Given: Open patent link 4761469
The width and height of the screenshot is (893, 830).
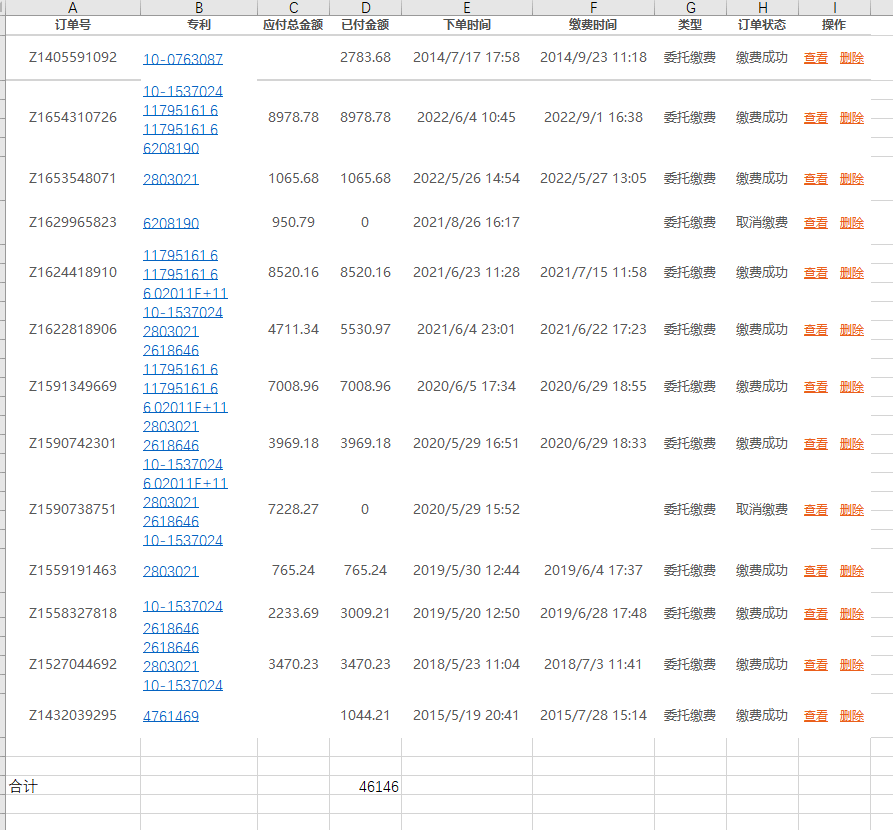Looking at the screenshot, I should coord(171,716).
